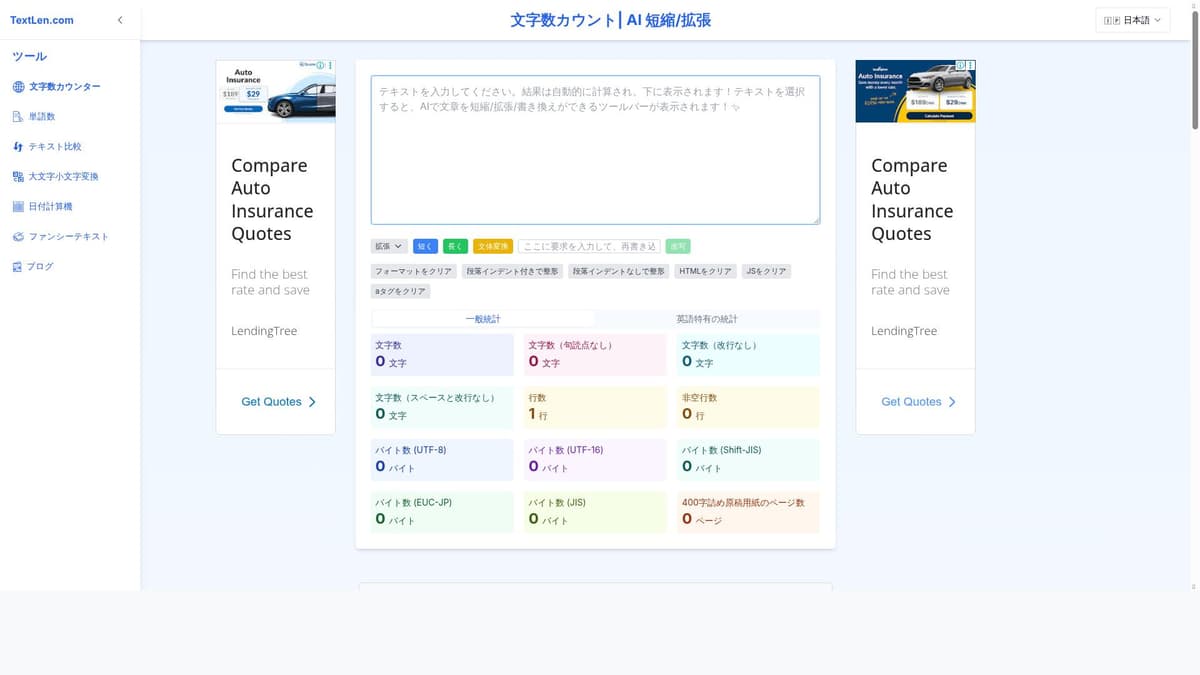
Task: Click into the rewrite request input field
Action: 589,246
